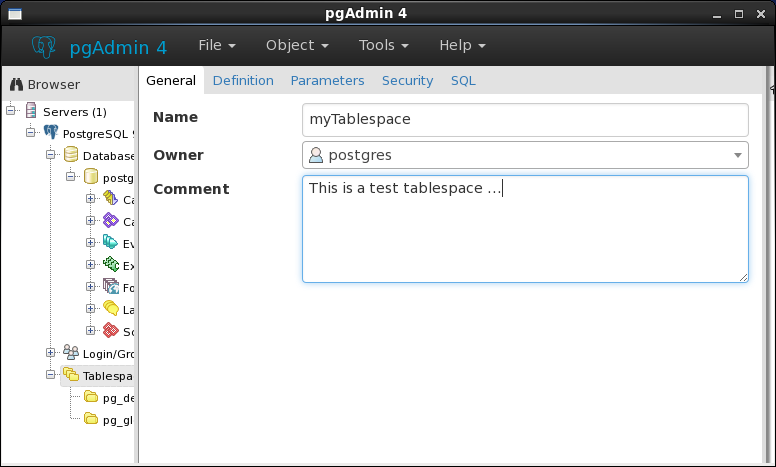Screen dimensions: 776x467
Task: Click the yellow Languages speech-bubble icon
Action: [x=111, y=308]
